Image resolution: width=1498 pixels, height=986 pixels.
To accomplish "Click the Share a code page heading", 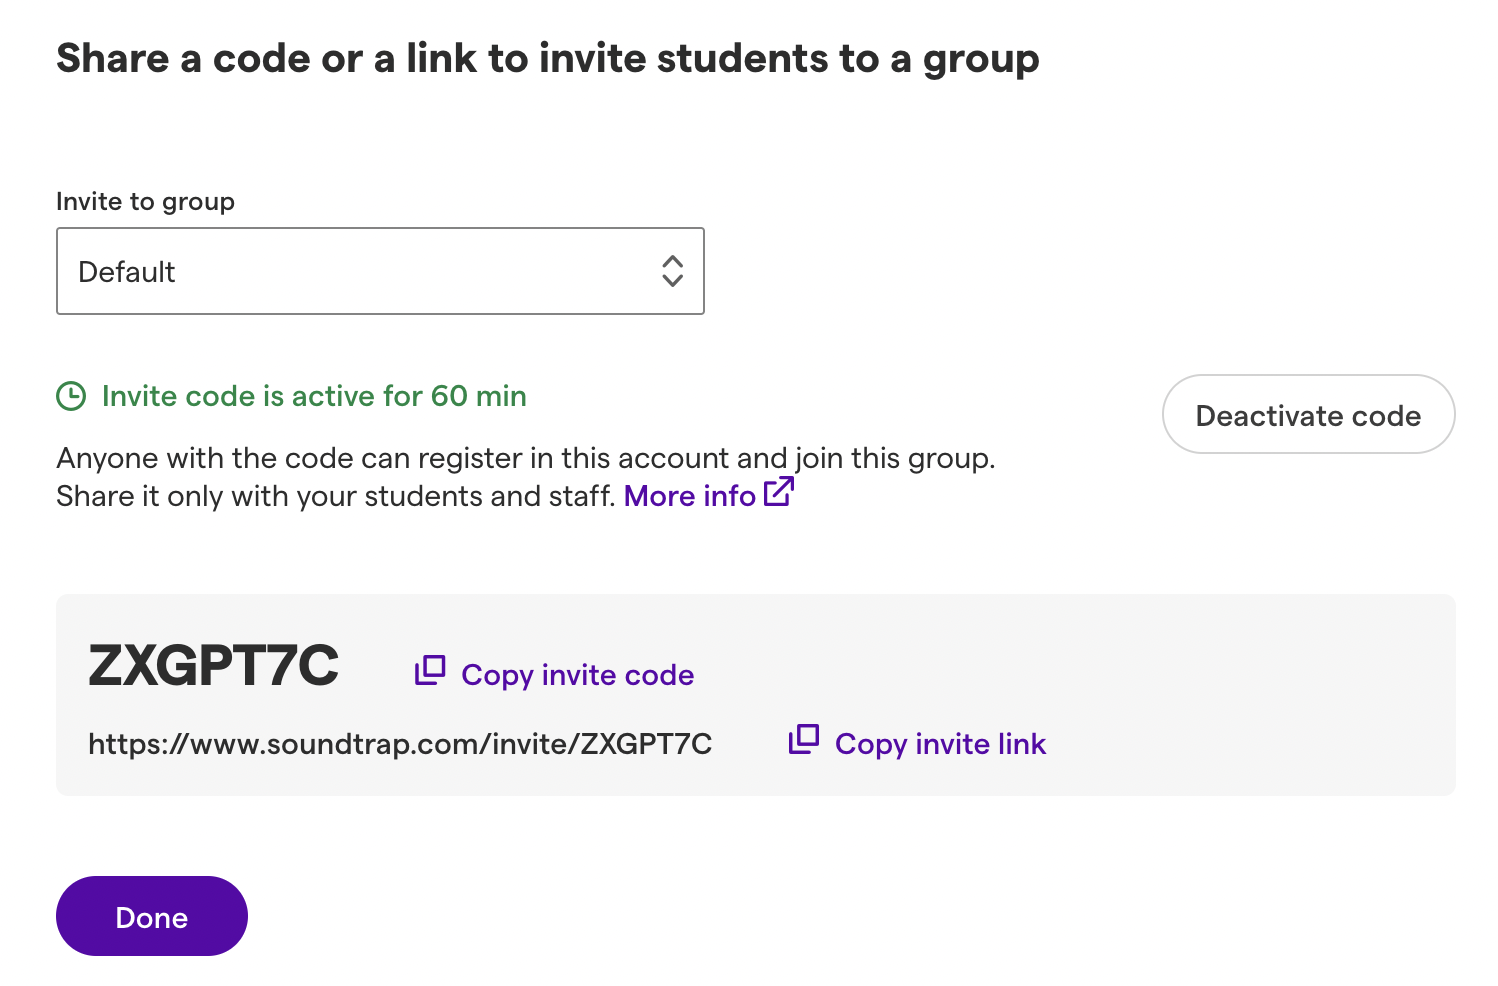I will [548, 59].
